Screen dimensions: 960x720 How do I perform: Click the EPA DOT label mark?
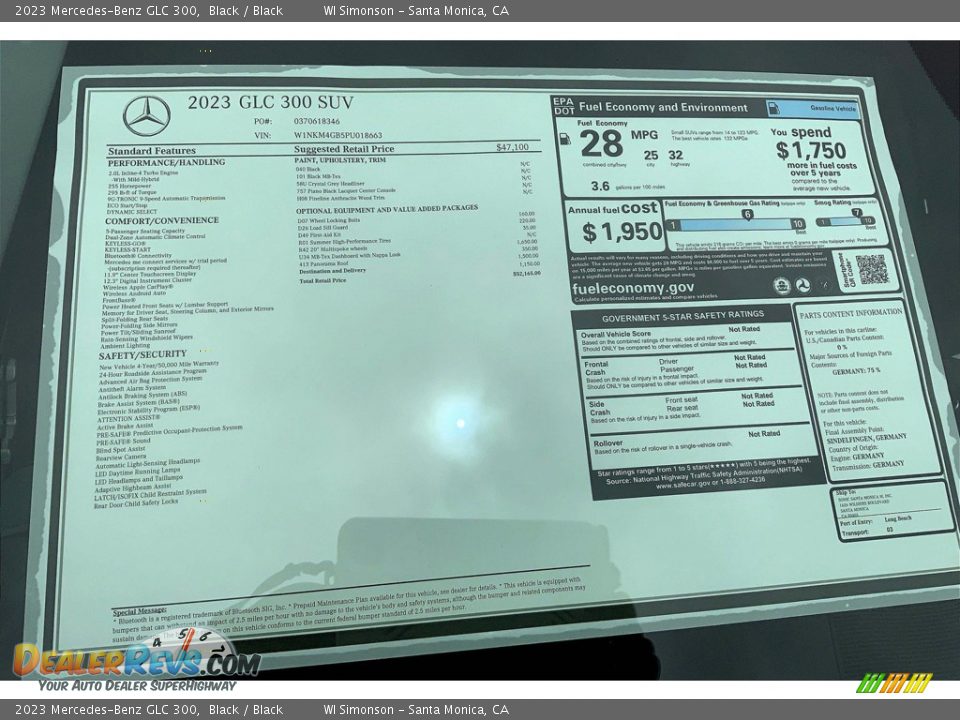coord(563,106)
